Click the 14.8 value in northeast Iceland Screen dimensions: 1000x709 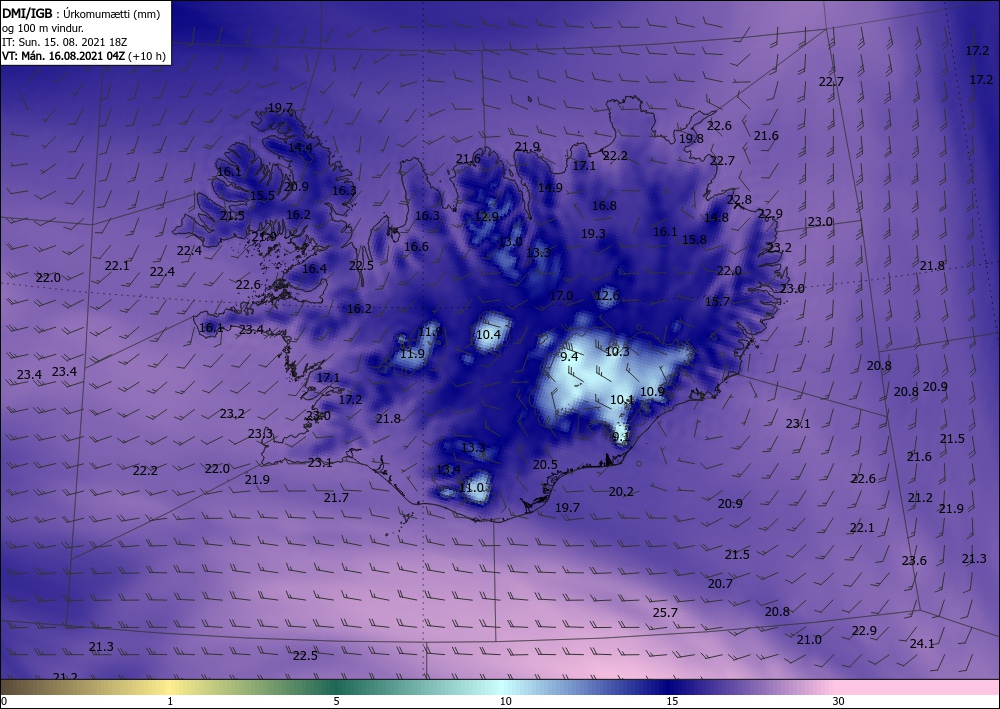(716, 217)
